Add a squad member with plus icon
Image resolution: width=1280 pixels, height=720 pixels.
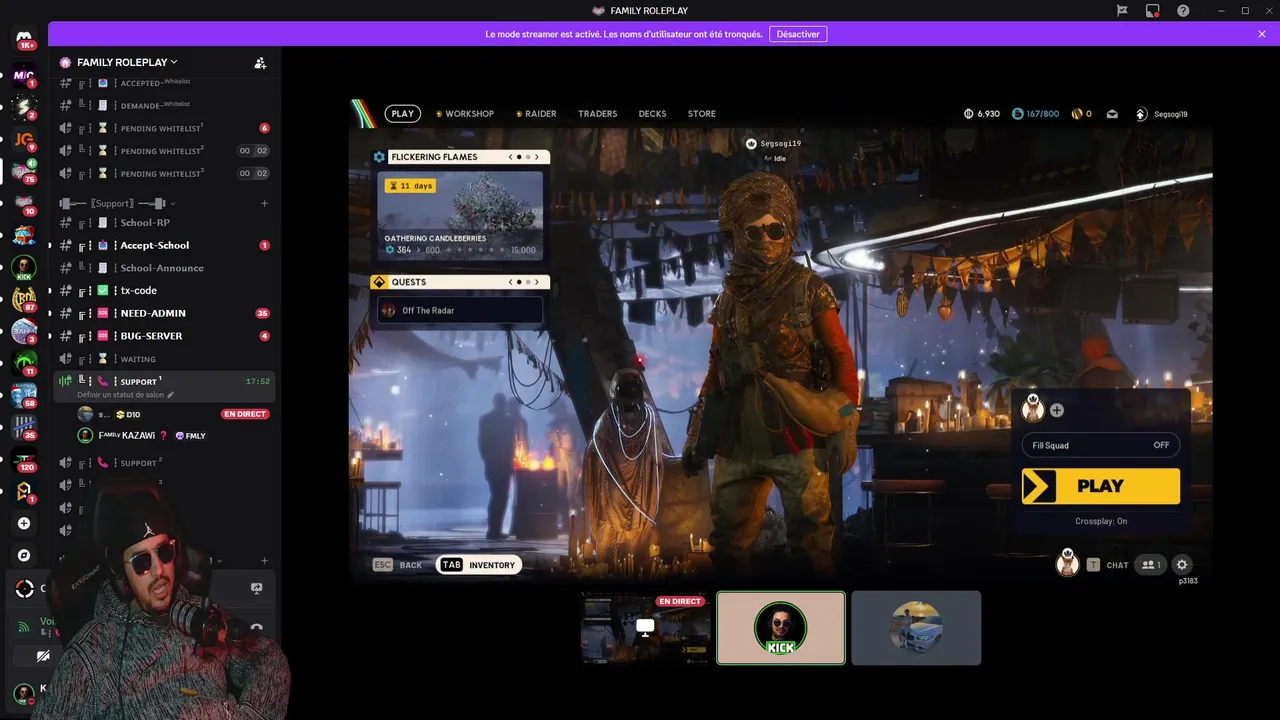coord(1056,410)
